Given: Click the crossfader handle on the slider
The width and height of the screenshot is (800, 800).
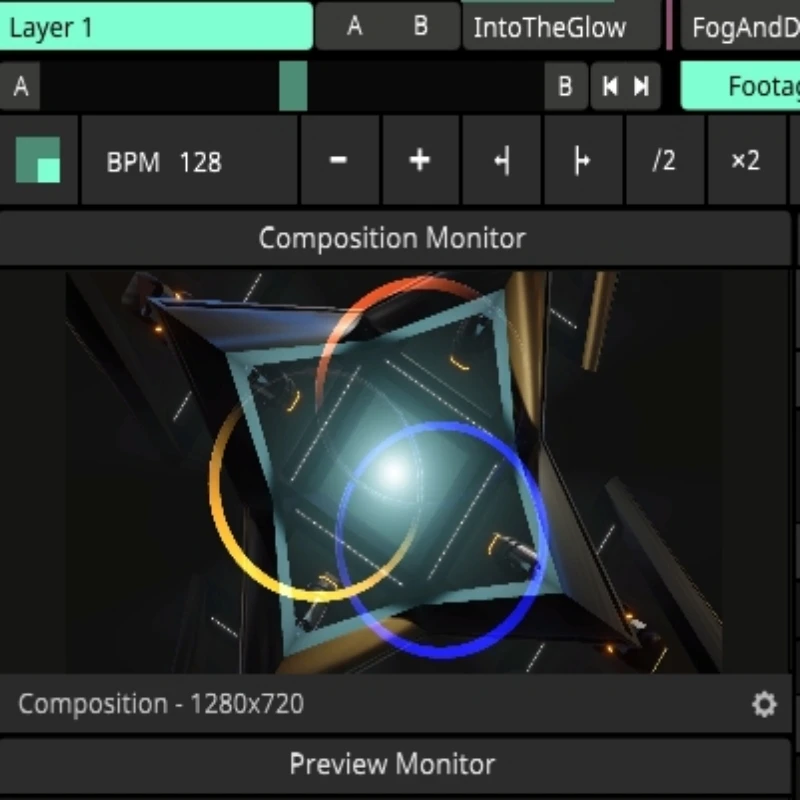Looking at the screenshot, I should coord(293,86).
